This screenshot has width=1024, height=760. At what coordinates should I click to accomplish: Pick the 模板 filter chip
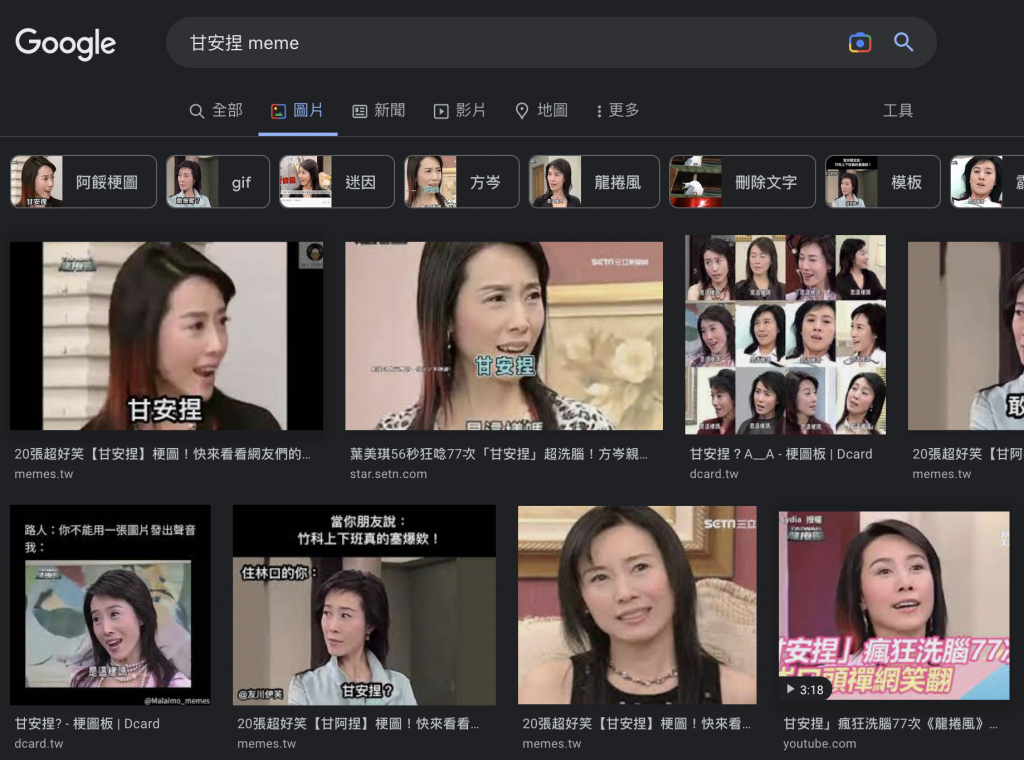(883, 182)
